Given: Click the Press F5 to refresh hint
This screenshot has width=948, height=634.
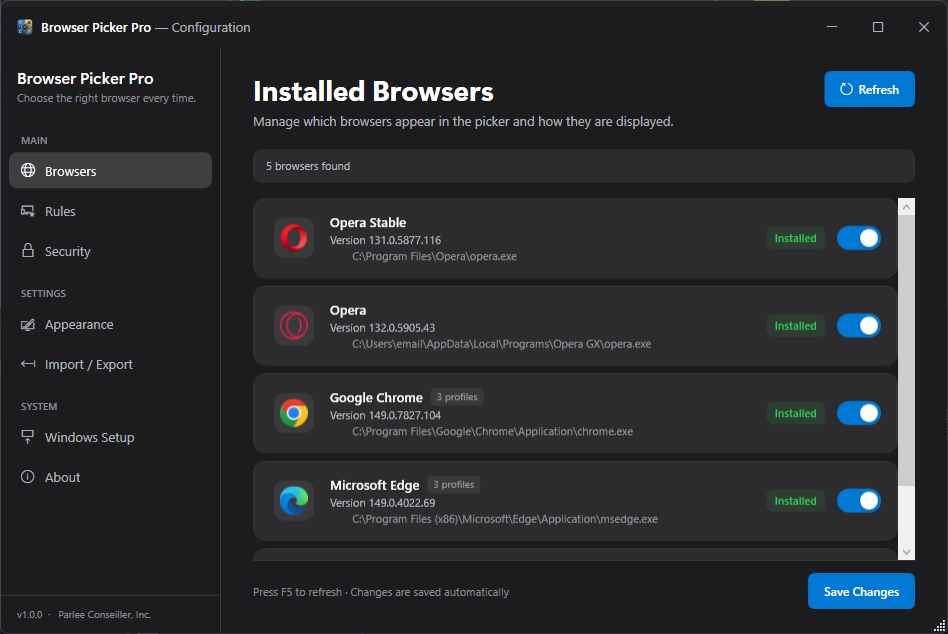Looking at the screenshot, I should point(297,592).
